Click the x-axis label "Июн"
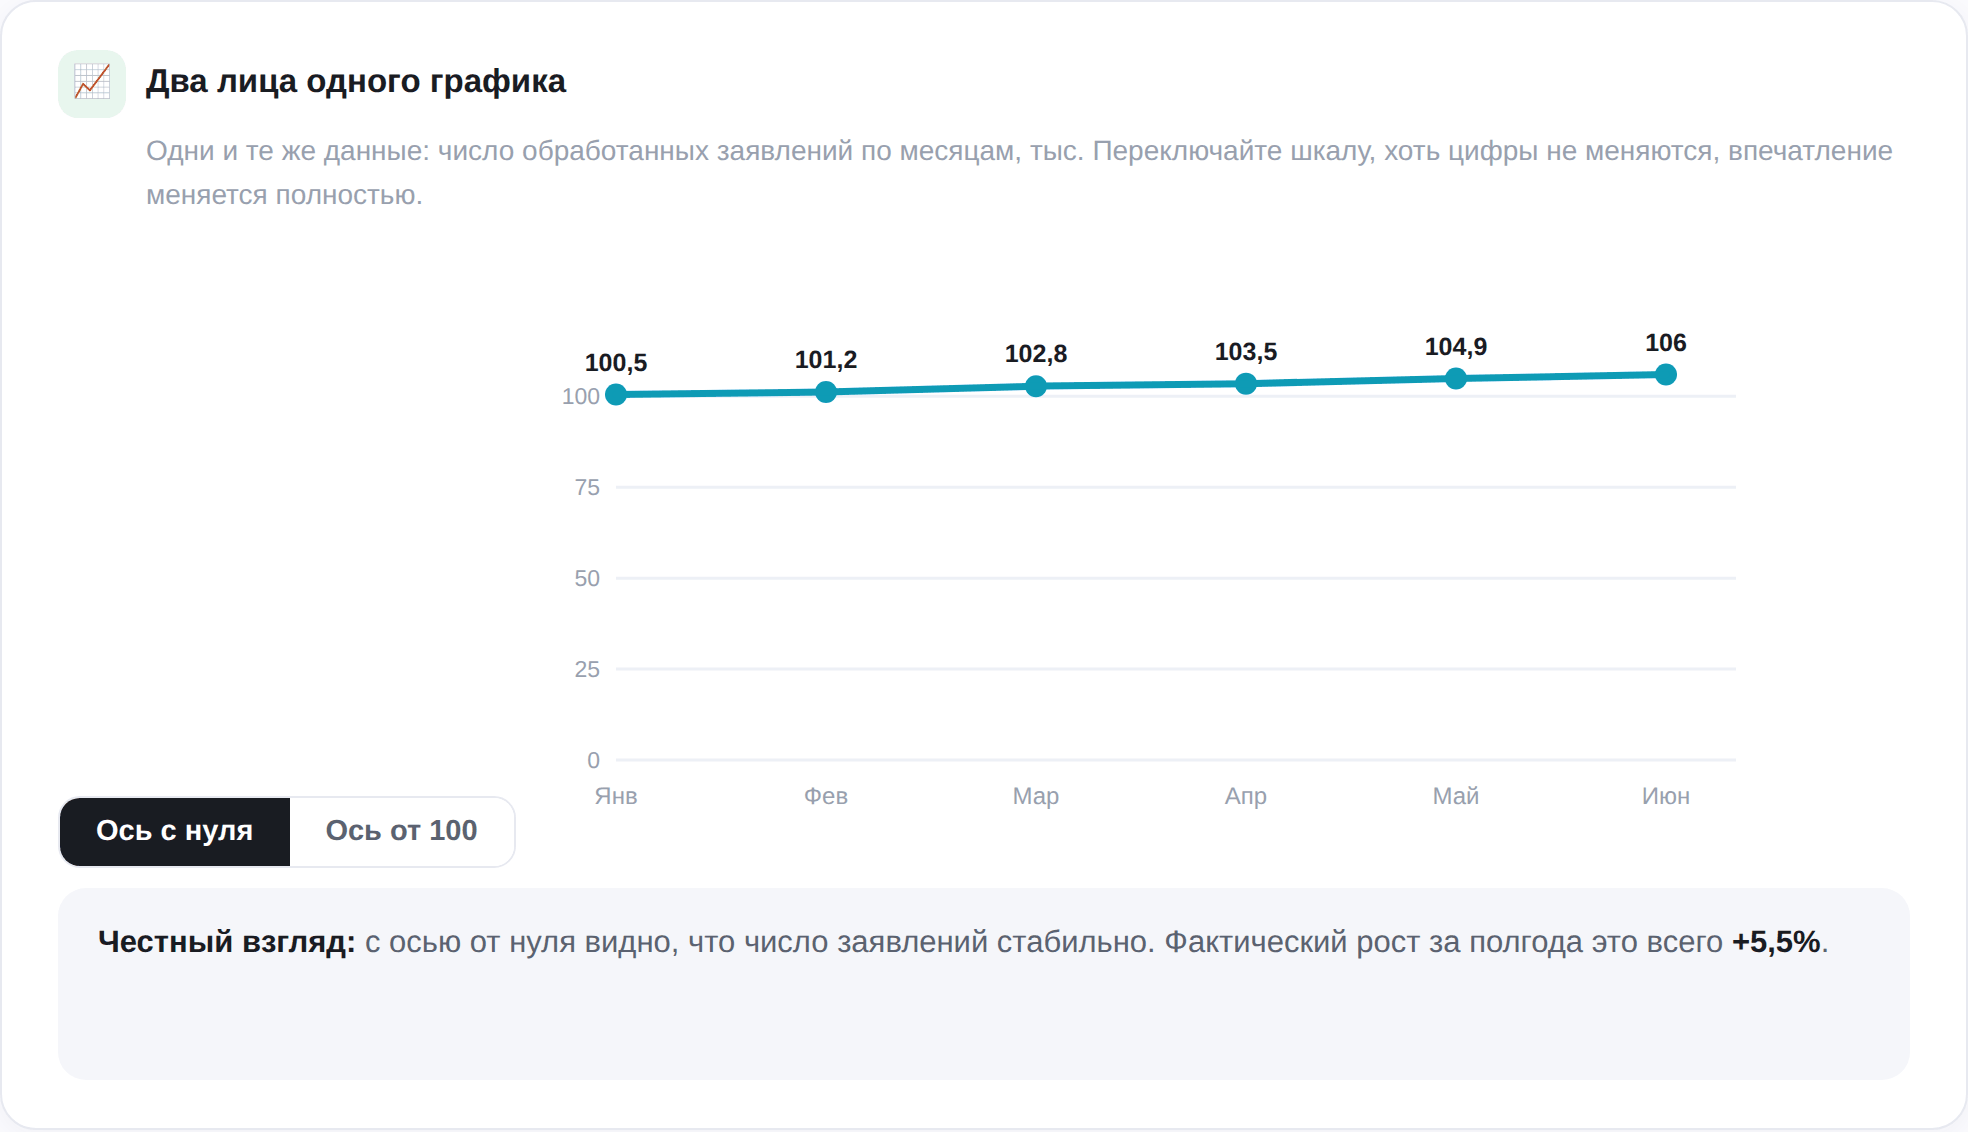1968x1132 pixels. point(1666,796)
